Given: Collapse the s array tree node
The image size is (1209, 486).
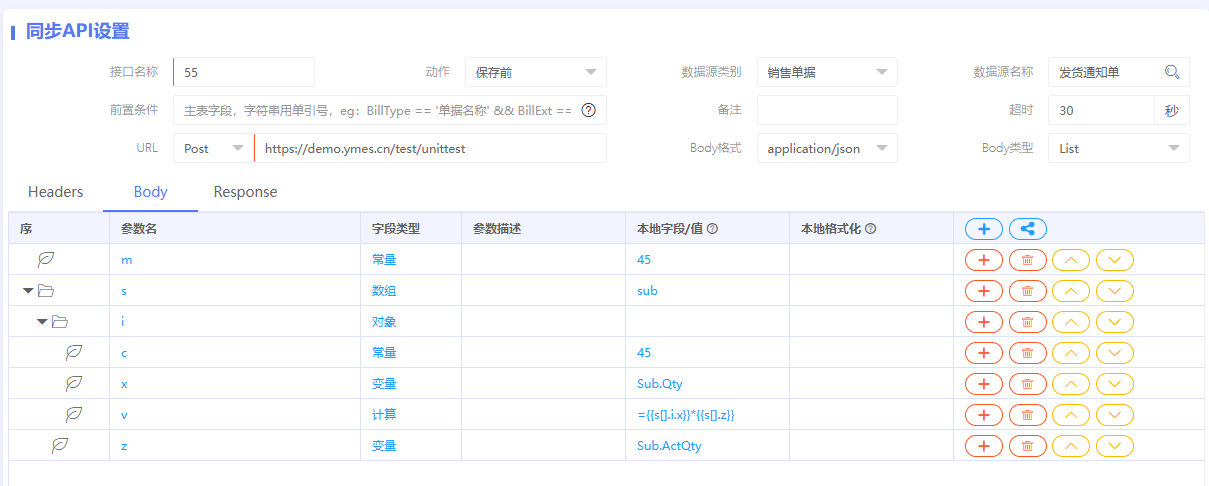Looking at the screenshot, I should (28, 291).
